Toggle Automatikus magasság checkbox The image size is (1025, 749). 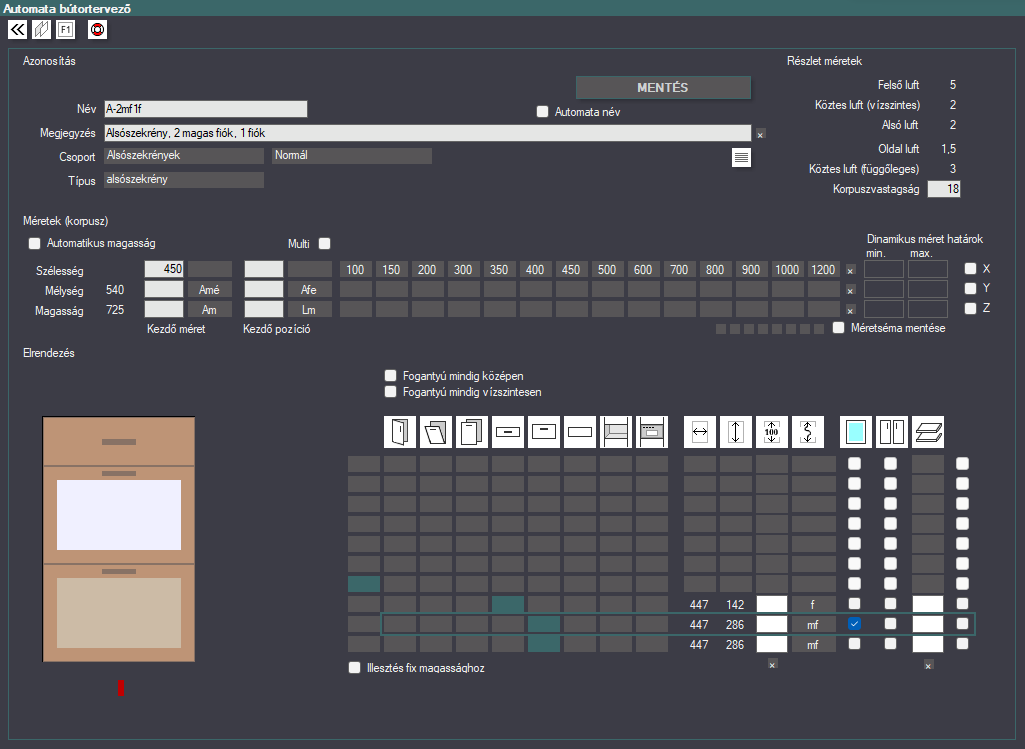click(35, 243)
